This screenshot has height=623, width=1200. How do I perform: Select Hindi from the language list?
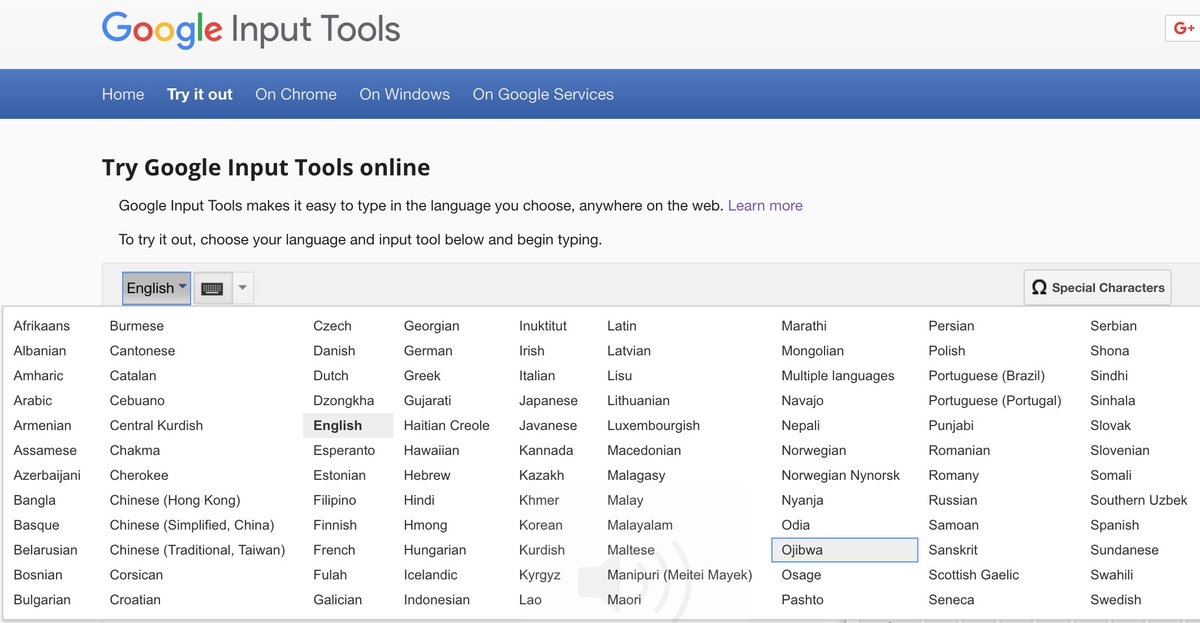click(419, 500)
